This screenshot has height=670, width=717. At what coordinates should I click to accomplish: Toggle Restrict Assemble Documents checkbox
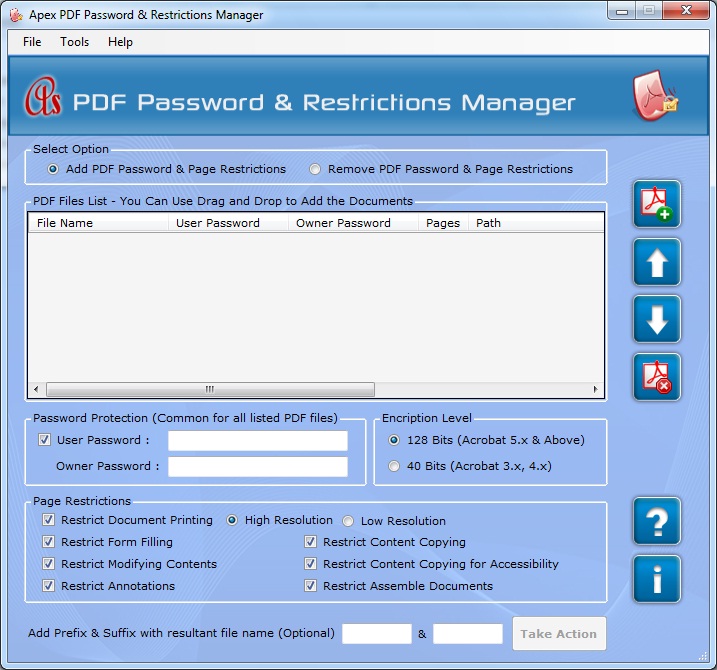click(310, 586)
